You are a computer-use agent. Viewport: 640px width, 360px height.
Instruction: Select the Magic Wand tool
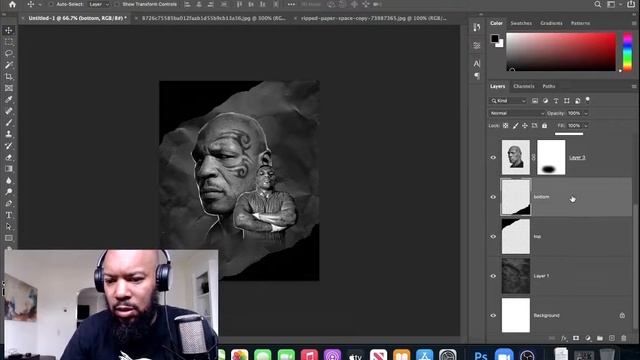(9, 65)
